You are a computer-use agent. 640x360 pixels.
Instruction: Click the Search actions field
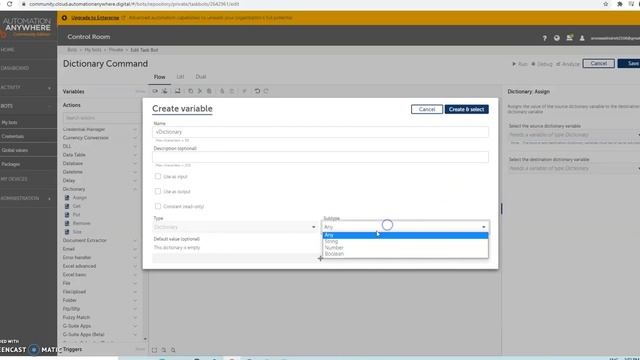coord(101,118)
